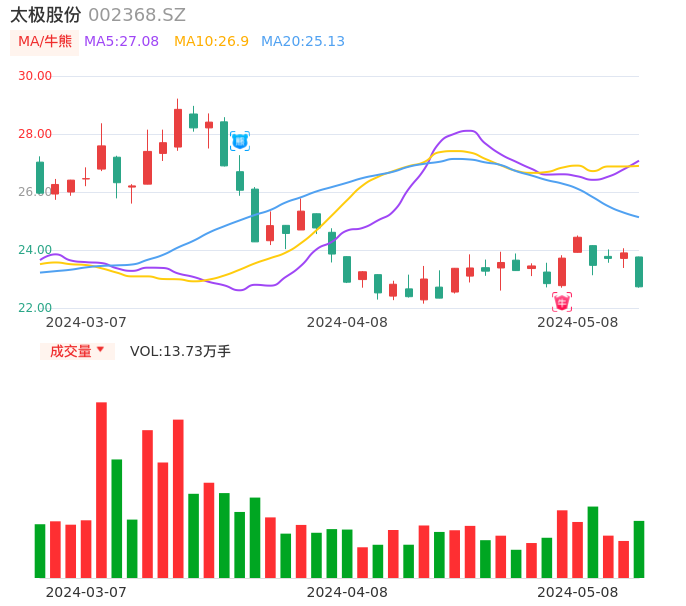This screenshot has width=686, height=606.
Task: Click the pink bull marker below the candles
Action: coord(562,301)
